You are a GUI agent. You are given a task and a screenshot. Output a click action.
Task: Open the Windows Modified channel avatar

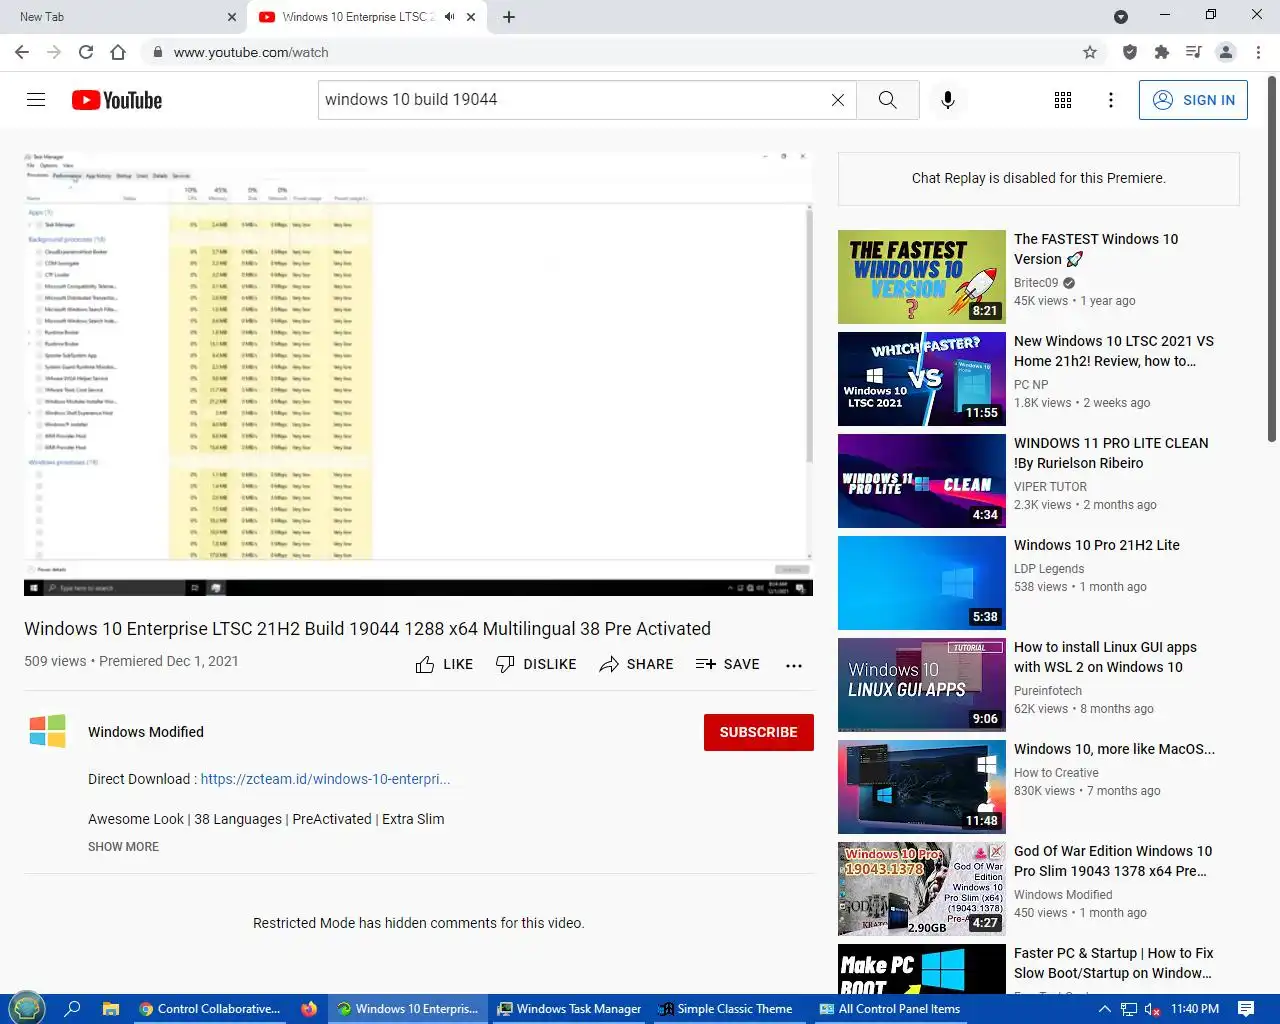pyautogui.click(x=48, y=732)
